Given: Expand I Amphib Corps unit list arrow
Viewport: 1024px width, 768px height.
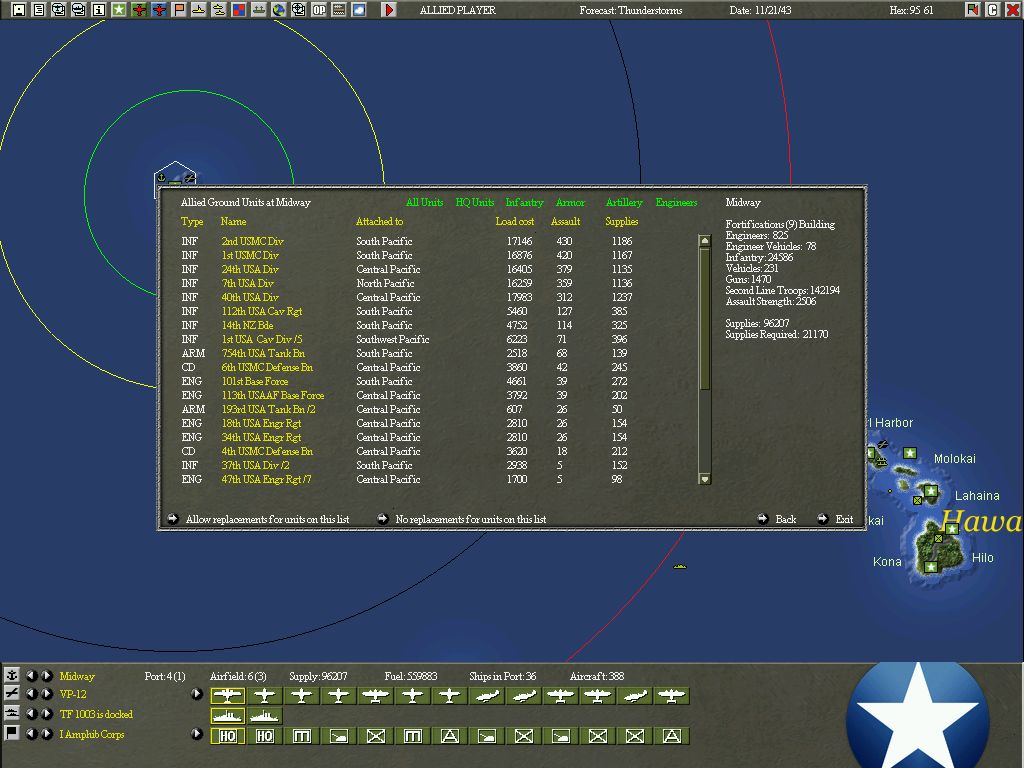Looking at the screenshot, I should [x=197, y=734].
